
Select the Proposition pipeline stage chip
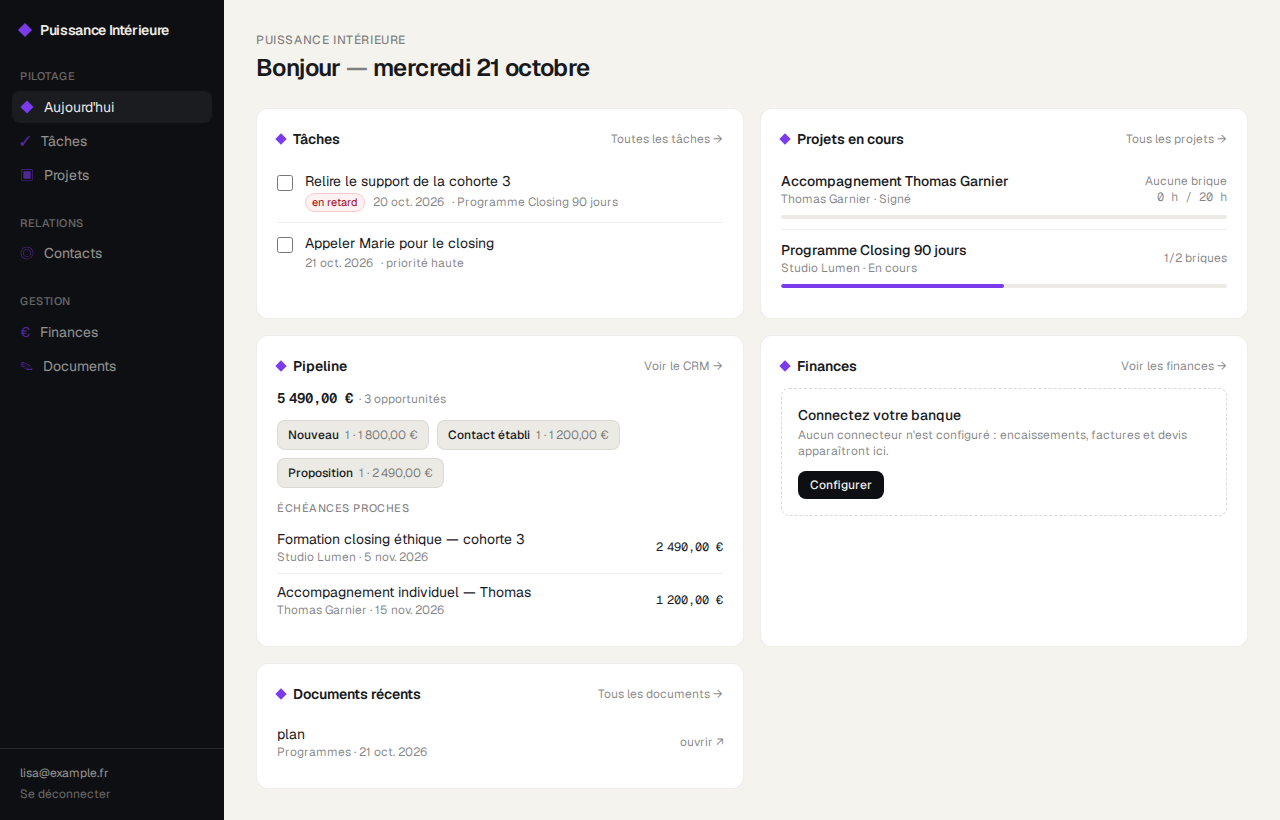coord(360,473)
